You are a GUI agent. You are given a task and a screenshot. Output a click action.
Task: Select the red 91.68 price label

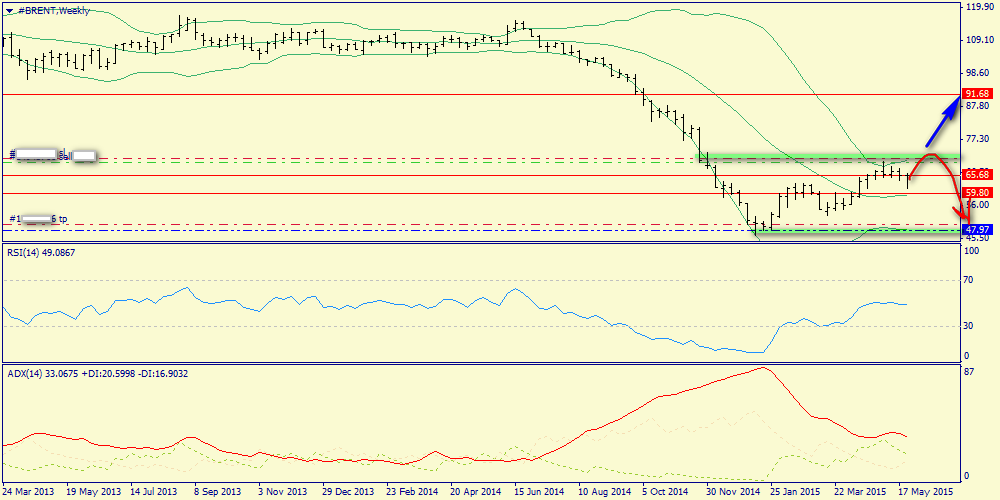[x=977, y=94]
